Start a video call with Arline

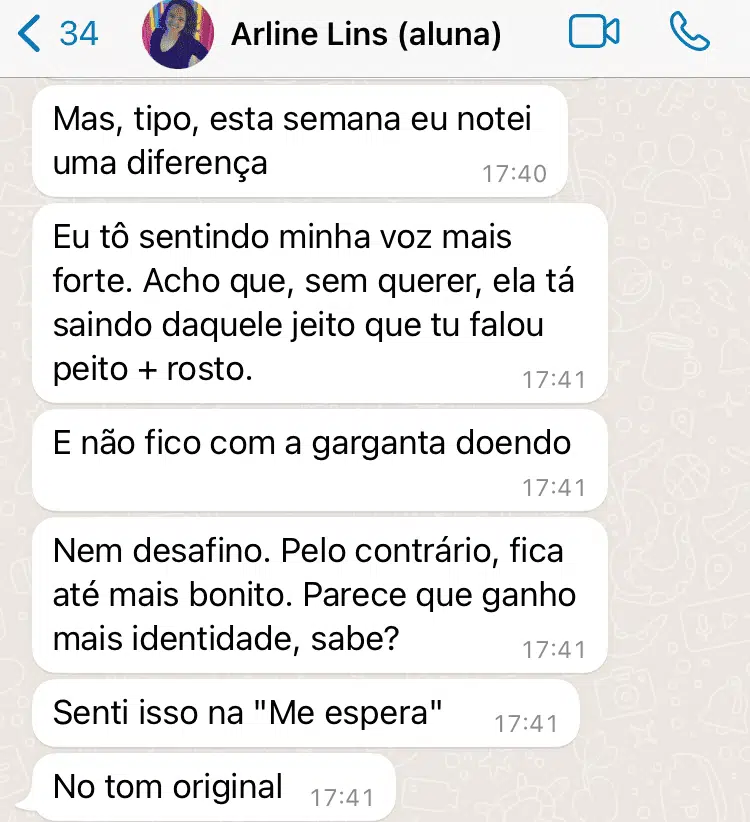click(x=594, y=32)
